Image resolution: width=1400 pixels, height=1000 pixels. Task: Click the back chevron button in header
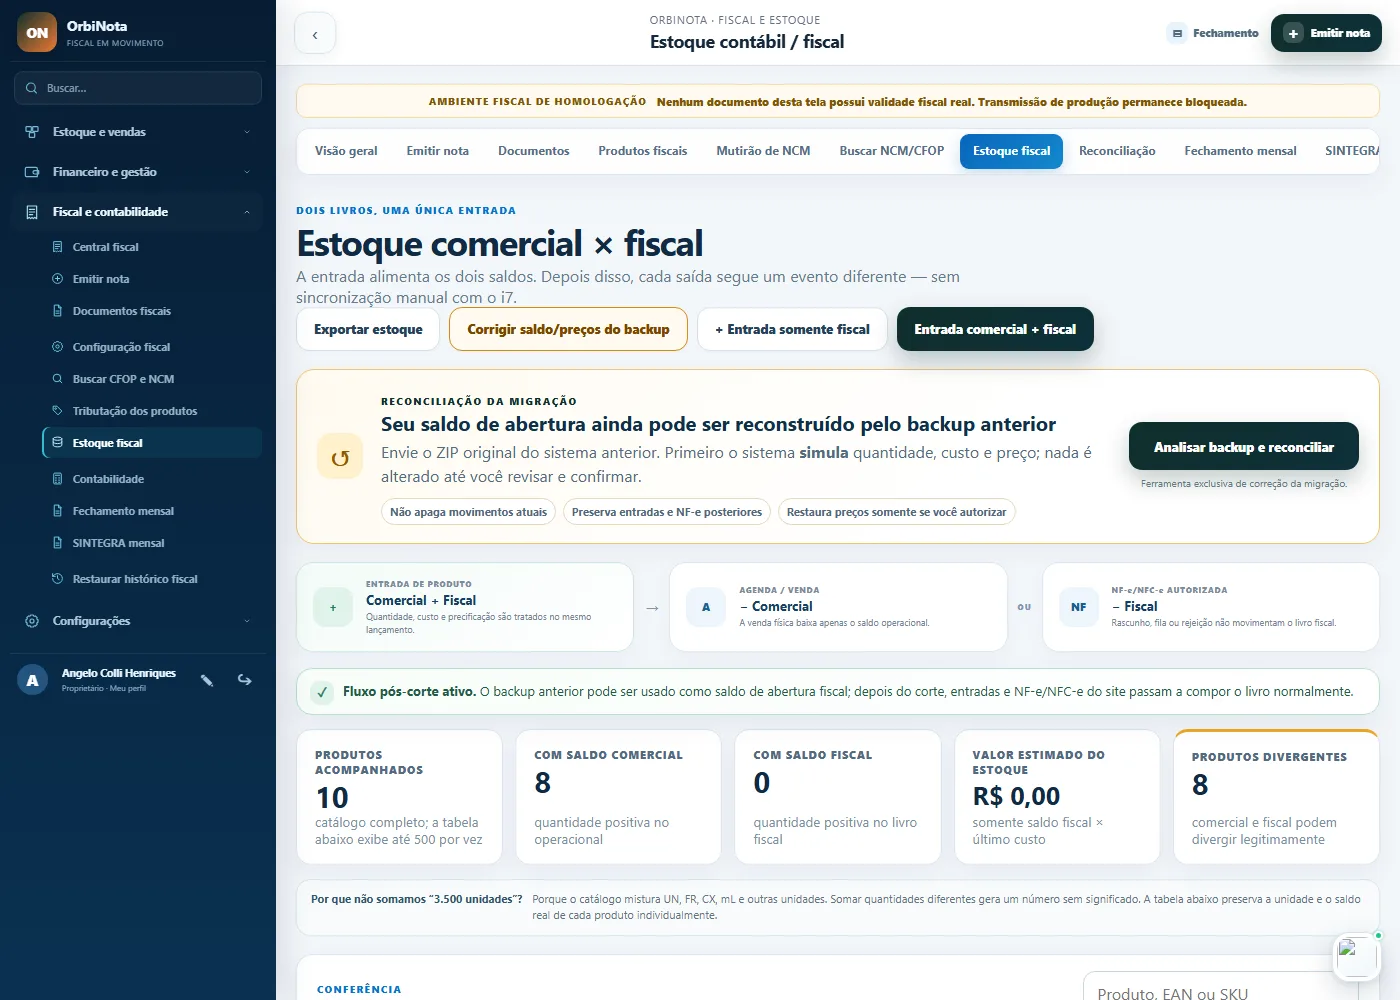pos(315,34)
